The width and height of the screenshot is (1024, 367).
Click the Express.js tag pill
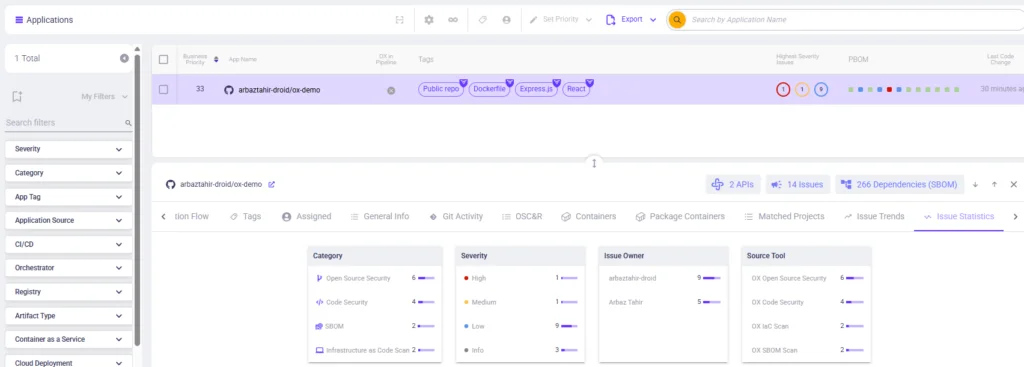pos(536,89)
